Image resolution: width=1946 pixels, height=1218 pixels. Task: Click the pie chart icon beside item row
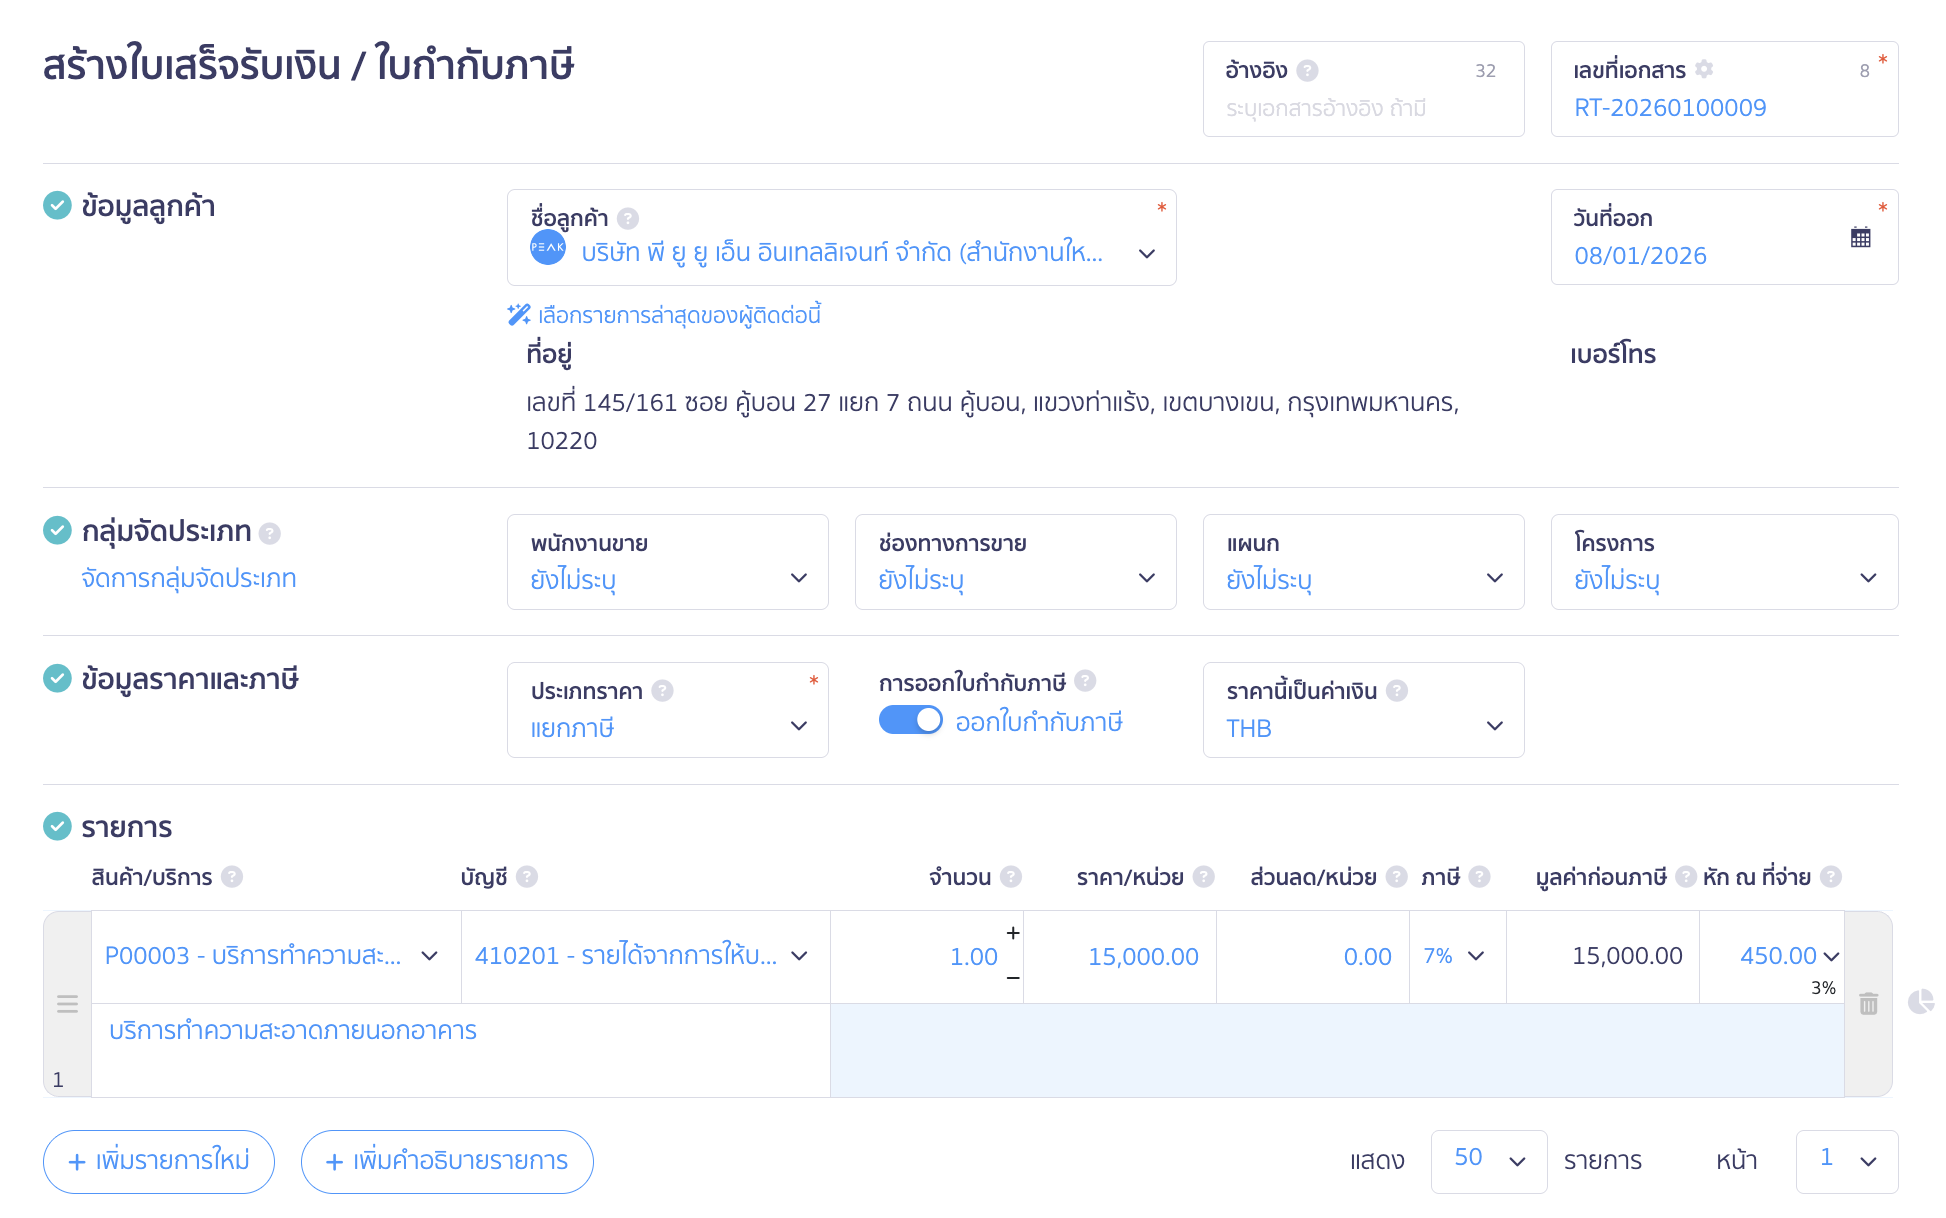coord(1920,1001)
